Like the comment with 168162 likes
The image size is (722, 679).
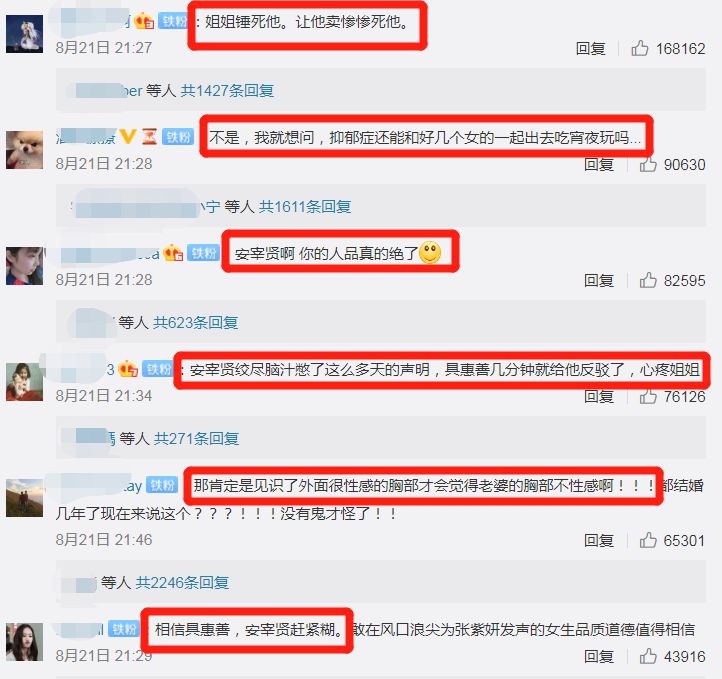[640, 48]
